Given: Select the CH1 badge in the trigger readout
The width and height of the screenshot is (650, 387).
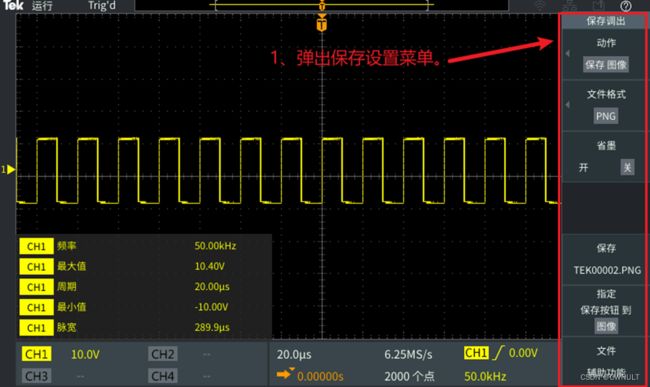Looking at the screenshot, I should [x=476, y=353].
